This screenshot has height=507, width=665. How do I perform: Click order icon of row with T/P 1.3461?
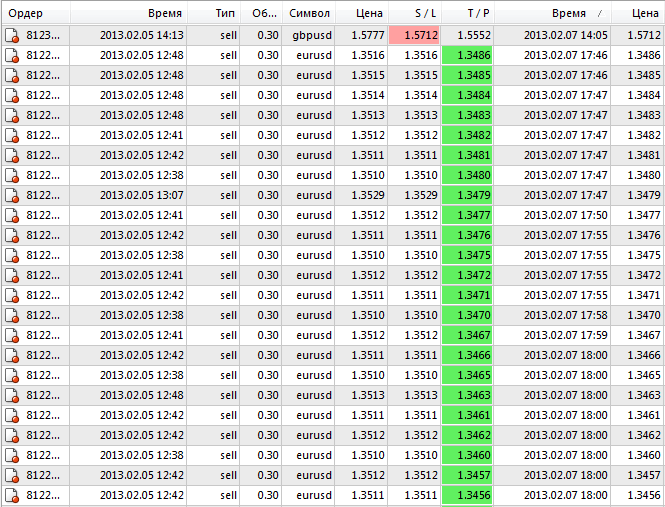point(12,415)
